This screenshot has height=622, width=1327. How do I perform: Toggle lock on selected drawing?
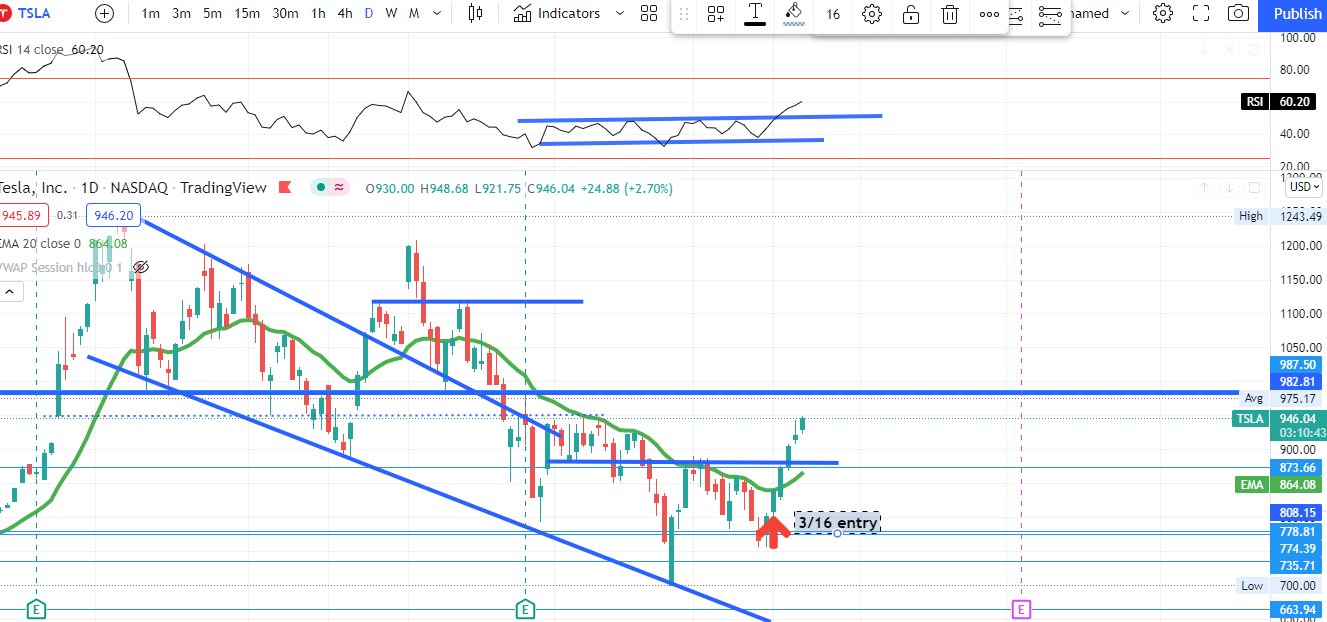pyautogui.click(x=911, y=14)
